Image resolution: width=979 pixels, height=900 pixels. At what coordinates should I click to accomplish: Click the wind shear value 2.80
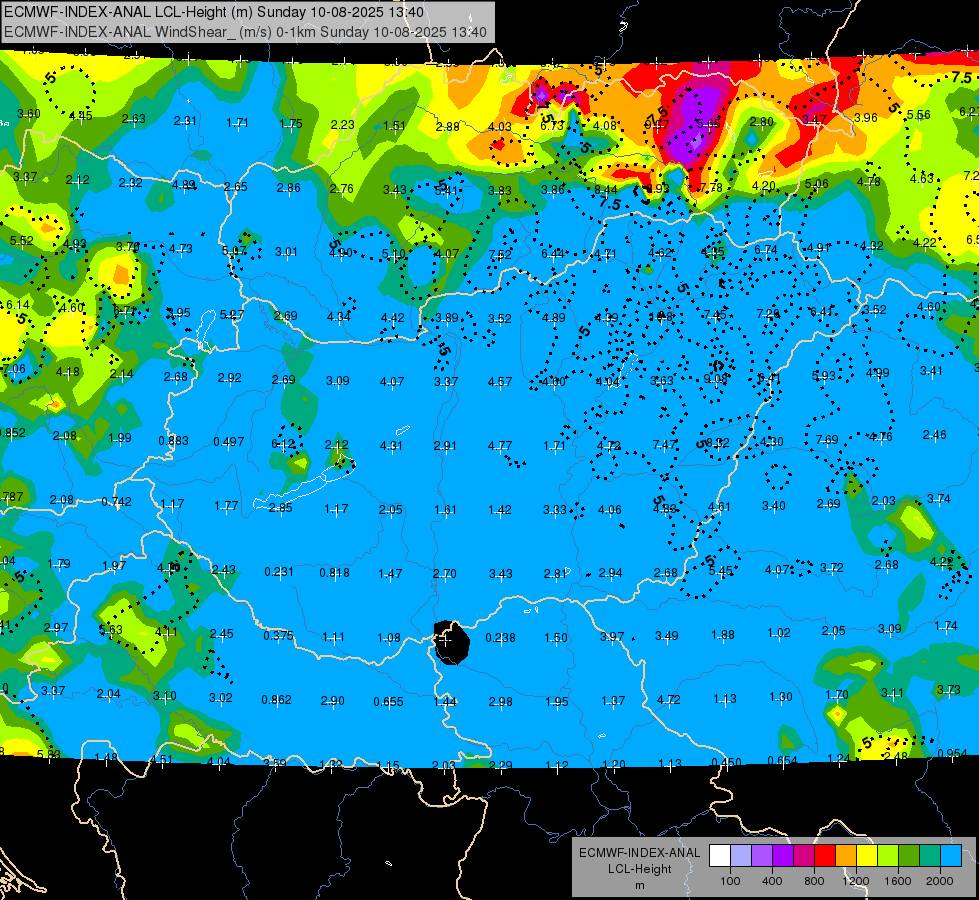(x=762, y=122)
